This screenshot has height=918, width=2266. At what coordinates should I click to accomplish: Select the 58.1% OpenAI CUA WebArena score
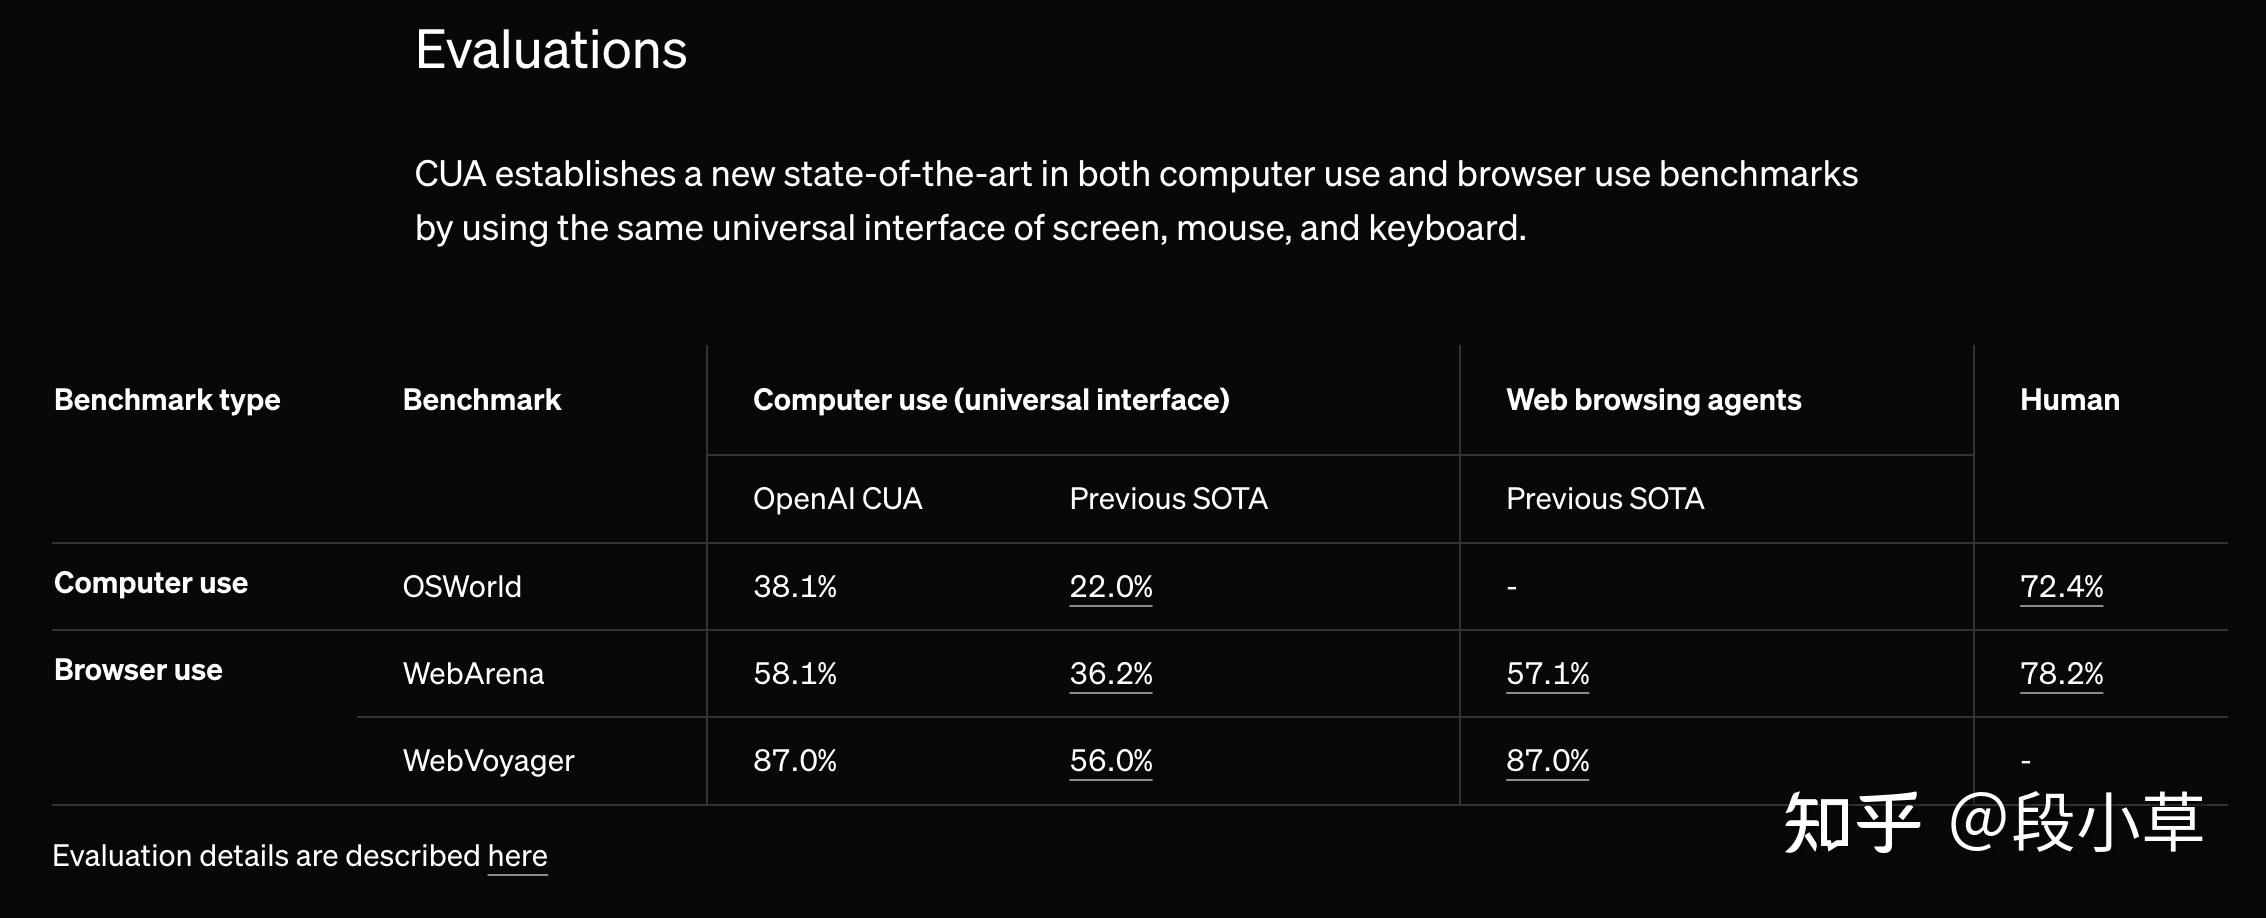pos(794,673)
